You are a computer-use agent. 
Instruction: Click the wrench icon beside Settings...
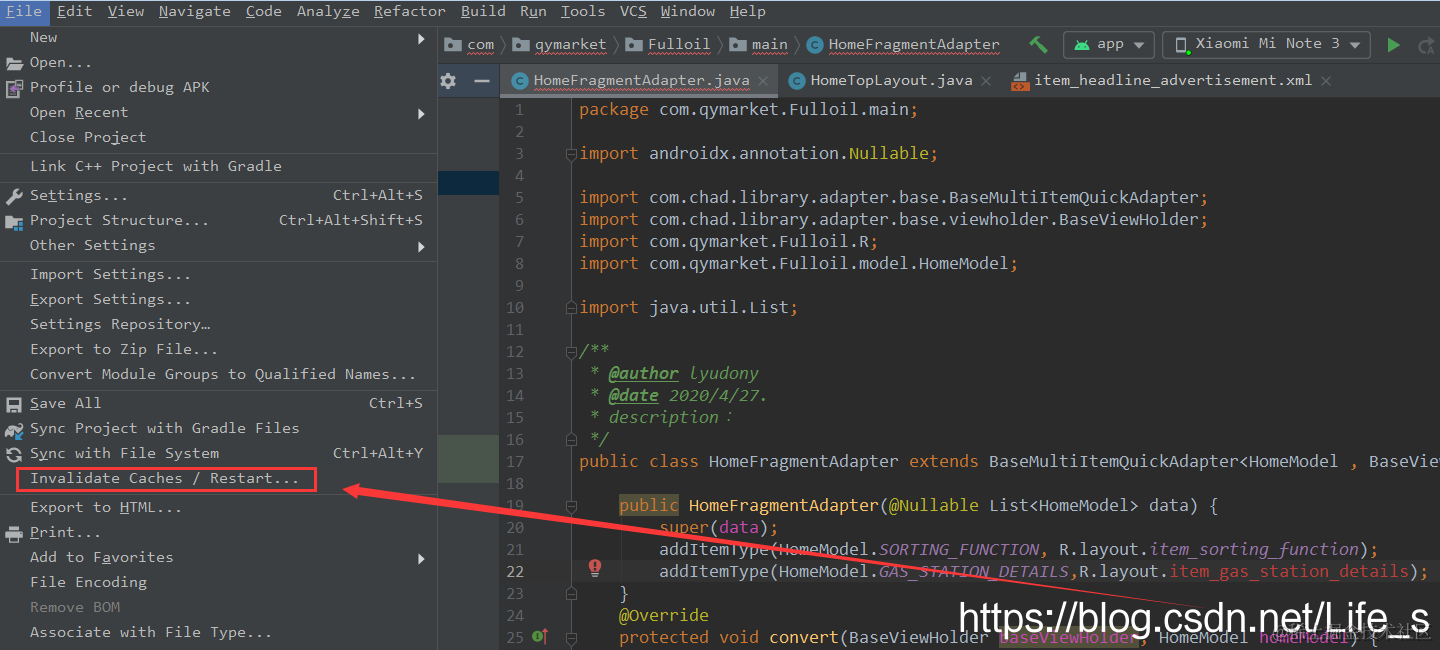pos(14,196)
